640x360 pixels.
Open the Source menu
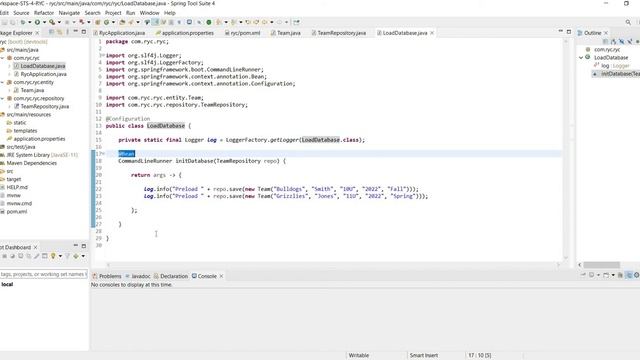pos(21,13)
